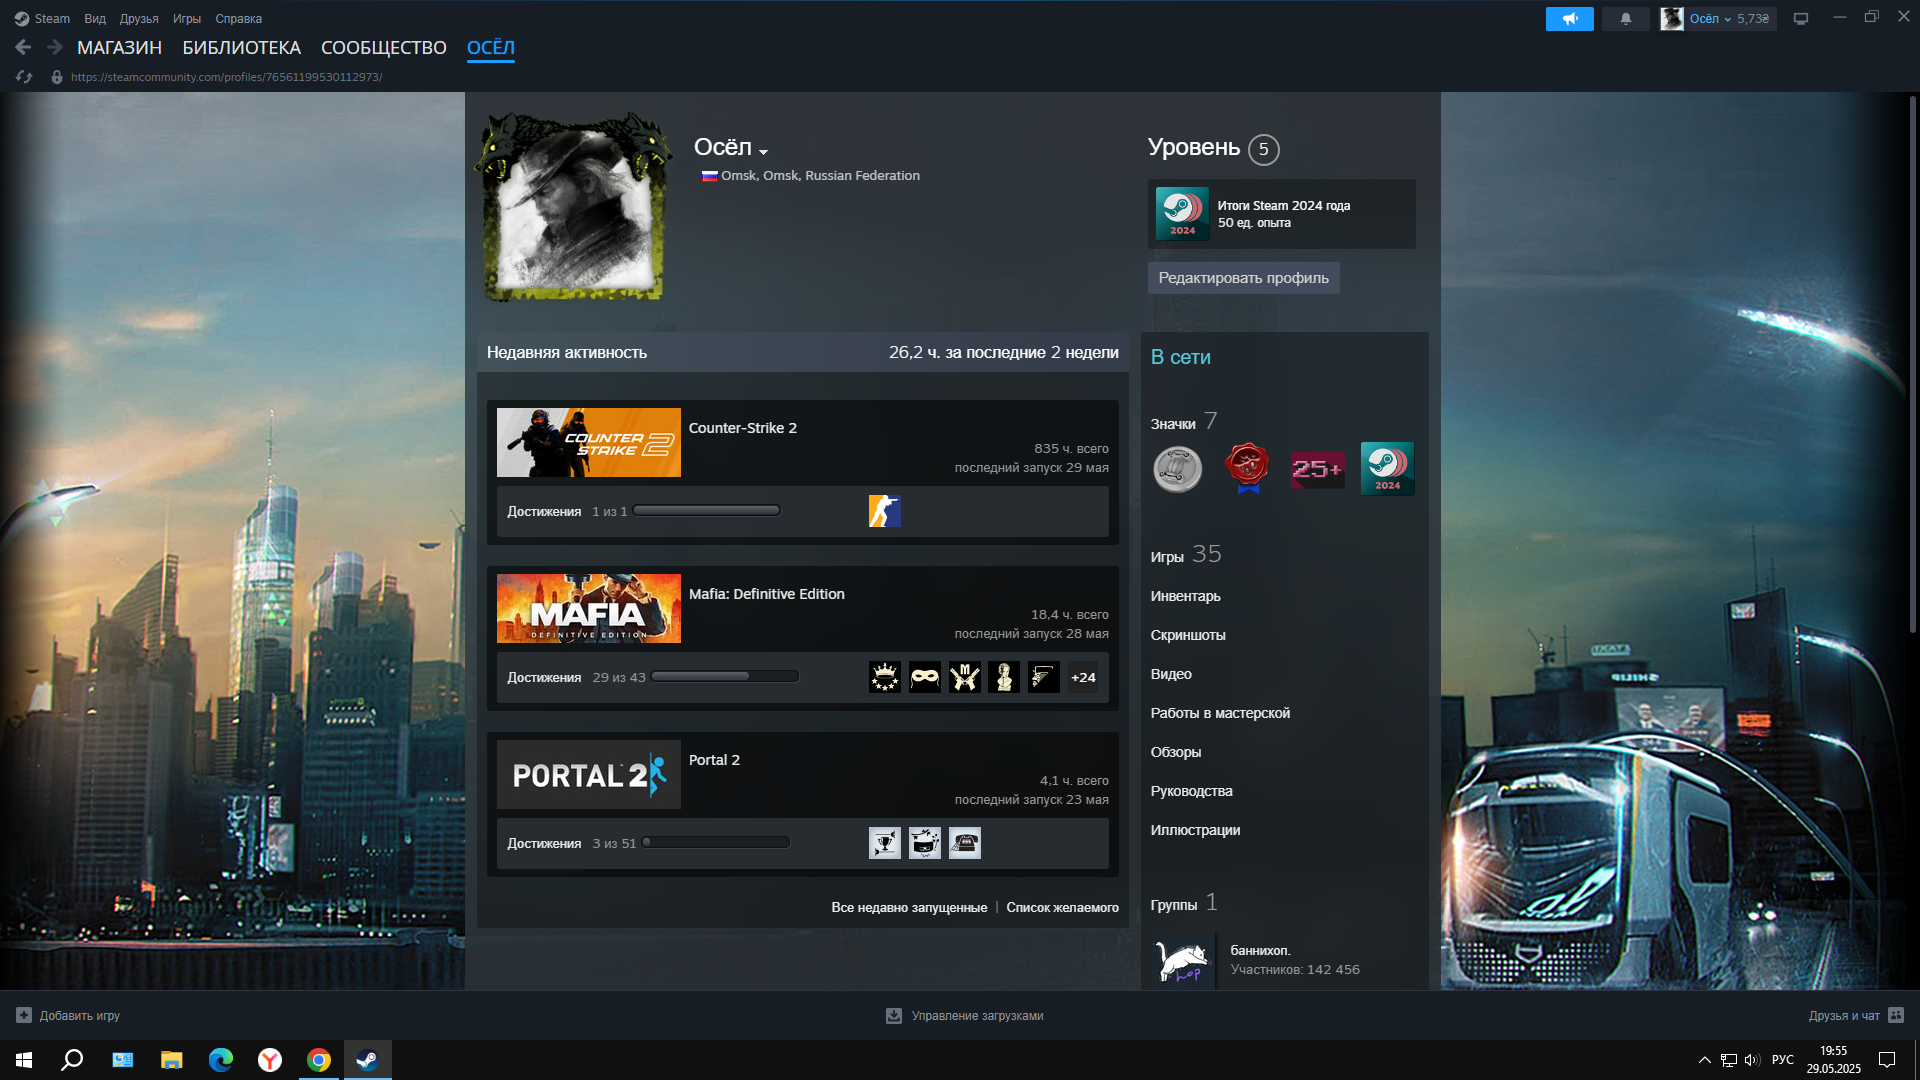Go forward with the right arrow
The width and height of the screenshot is (1920, 1080).
tap(55, 47)
